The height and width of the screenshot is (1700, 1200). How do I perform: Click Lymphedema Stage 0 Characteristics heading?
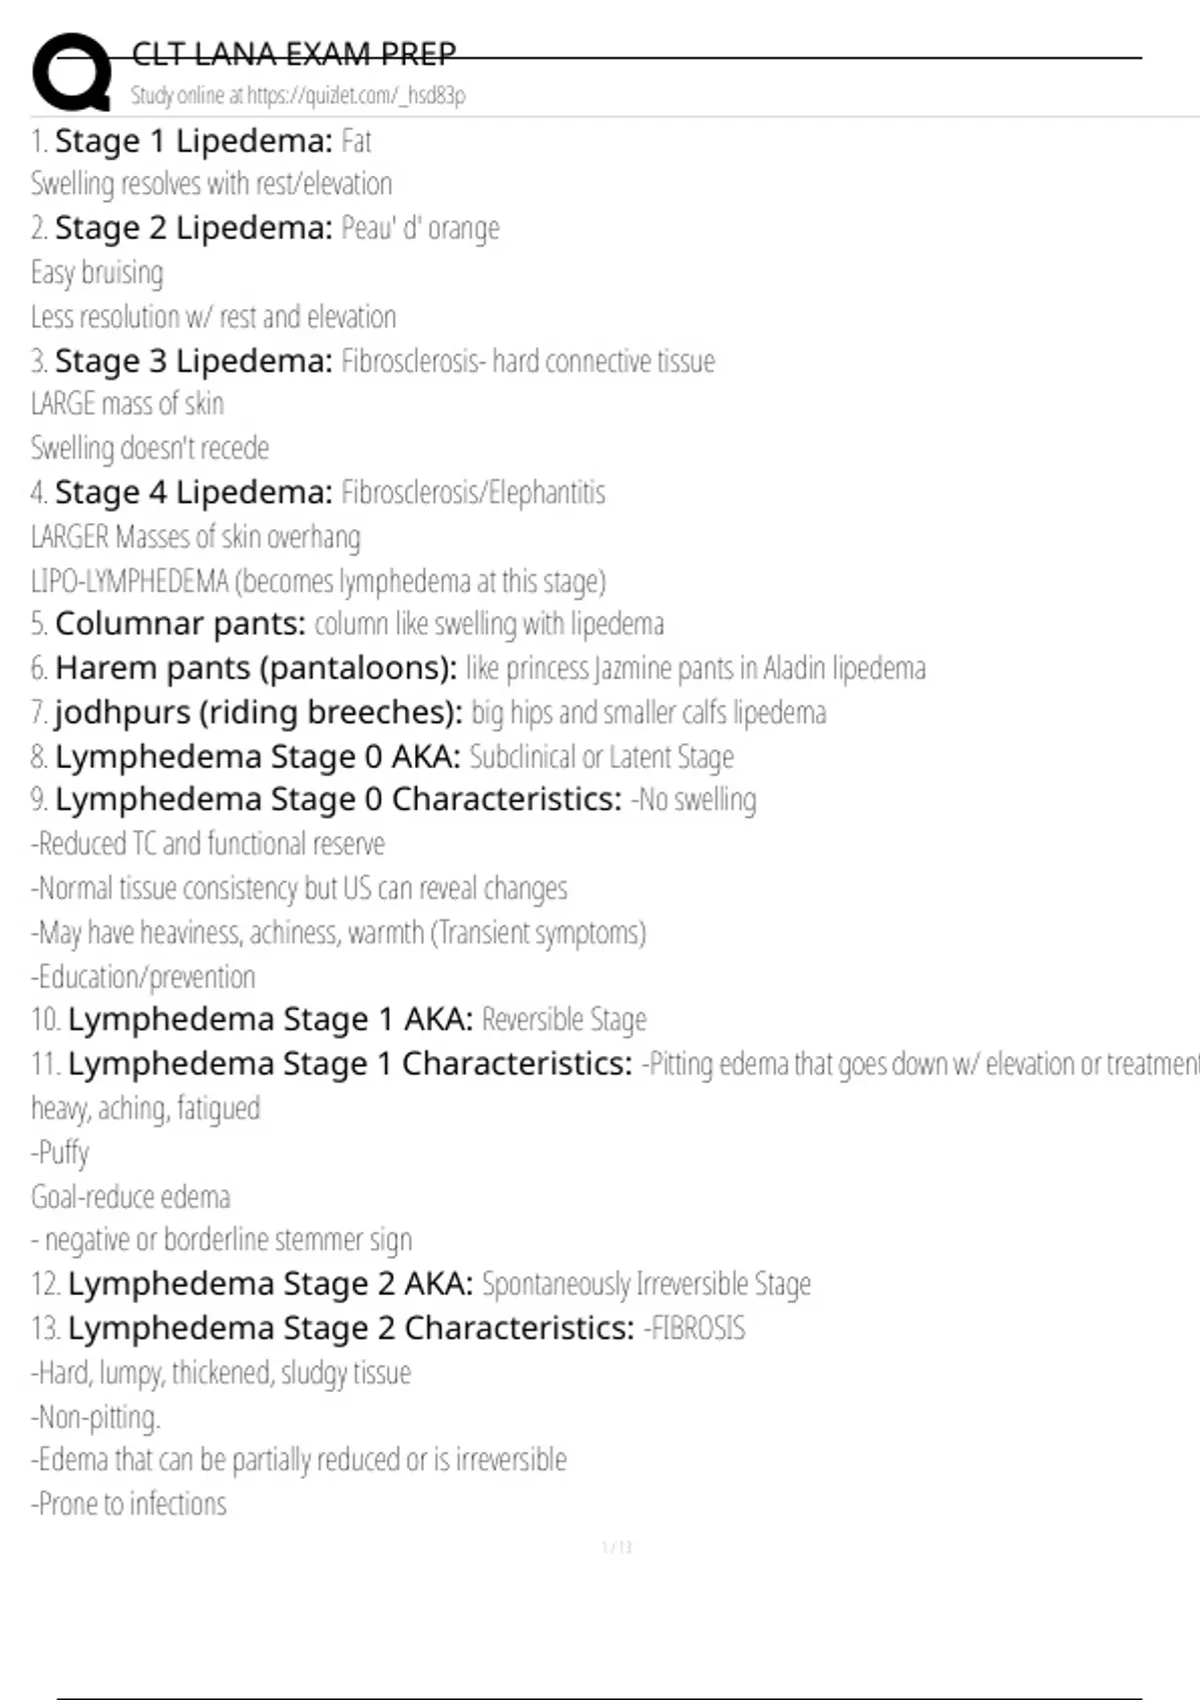[338, 799]
